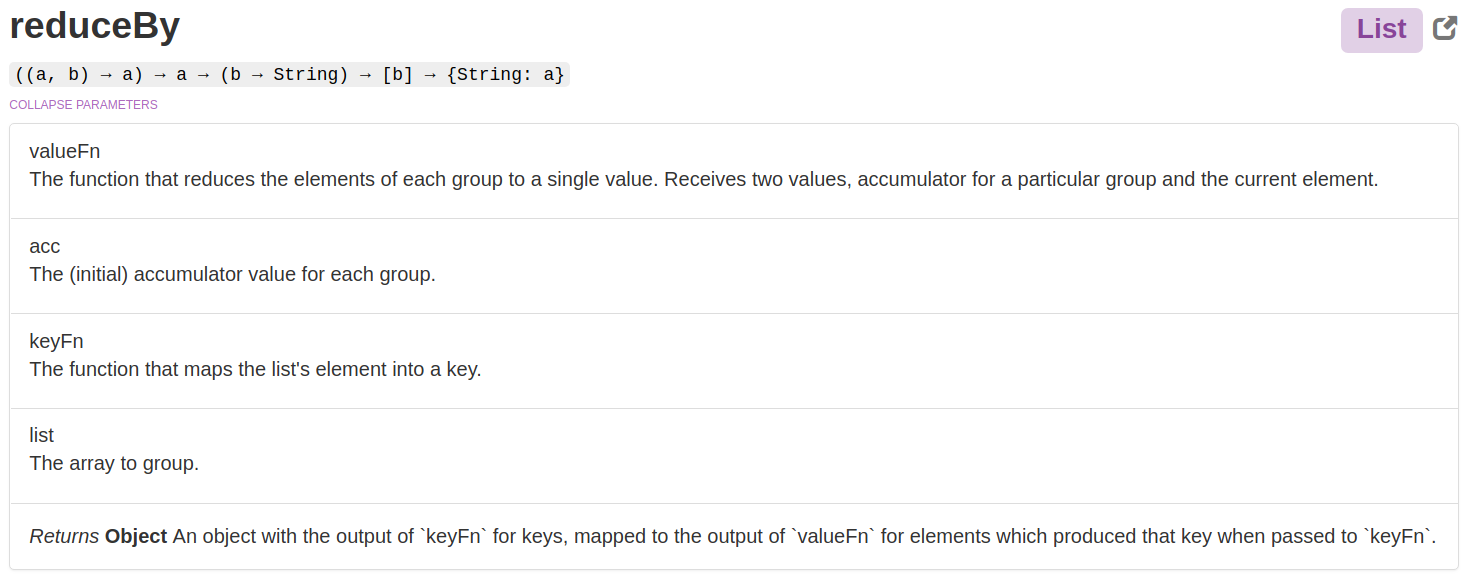Select the list parameter name
Viewport: 1467px width, 577px height.
(41, 435)
